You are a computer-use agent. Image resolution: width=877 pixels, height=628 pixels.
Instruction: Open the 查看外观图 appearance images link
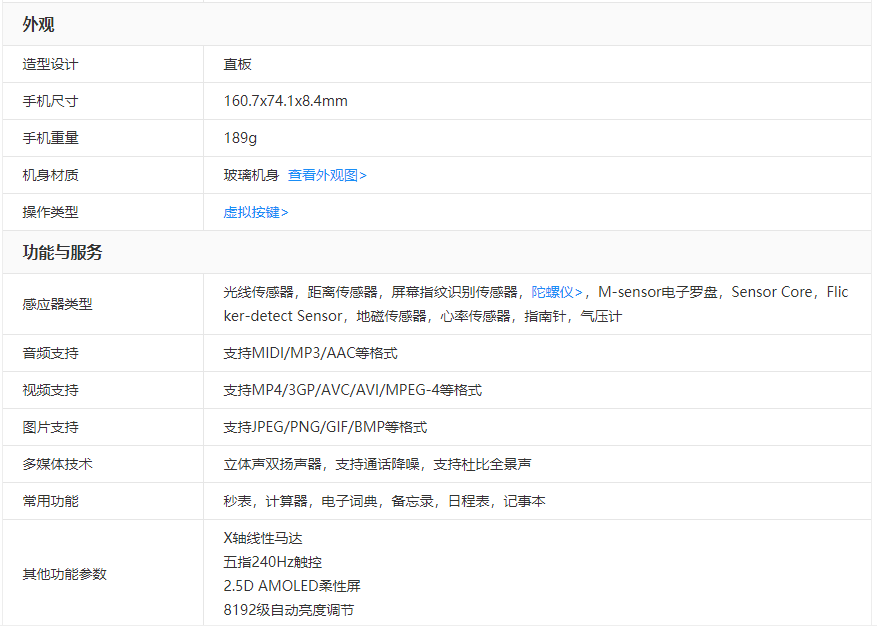tap(325, 174)
